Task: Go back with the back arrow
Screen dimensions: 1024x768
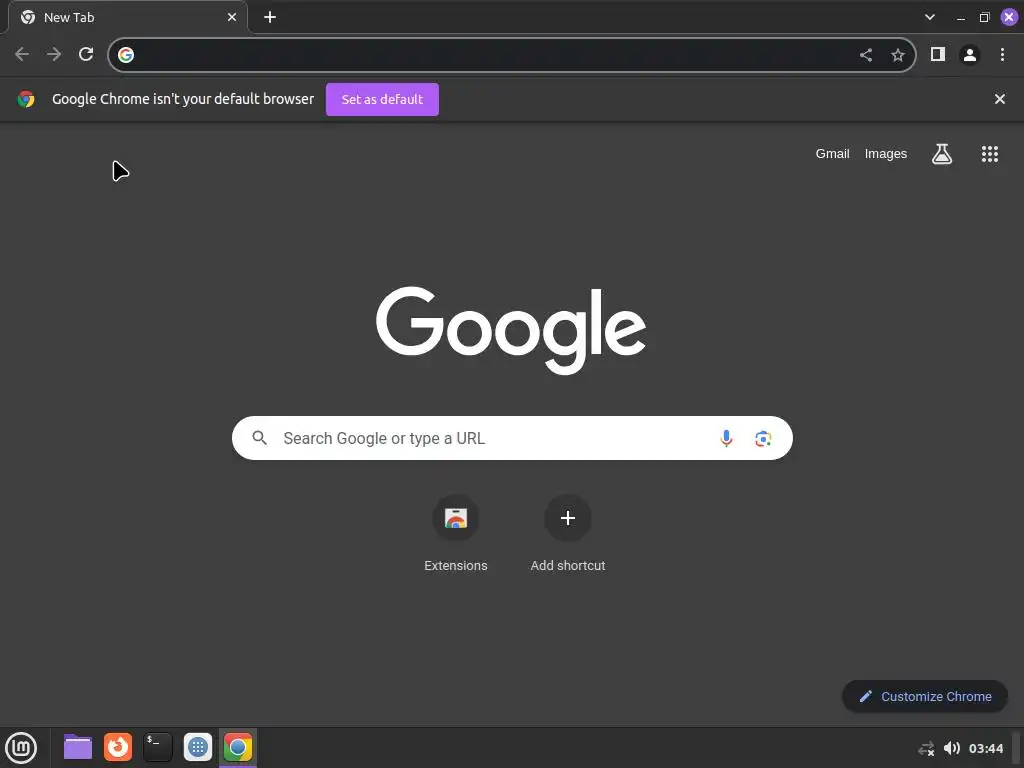Action: [x=22, y=54]
